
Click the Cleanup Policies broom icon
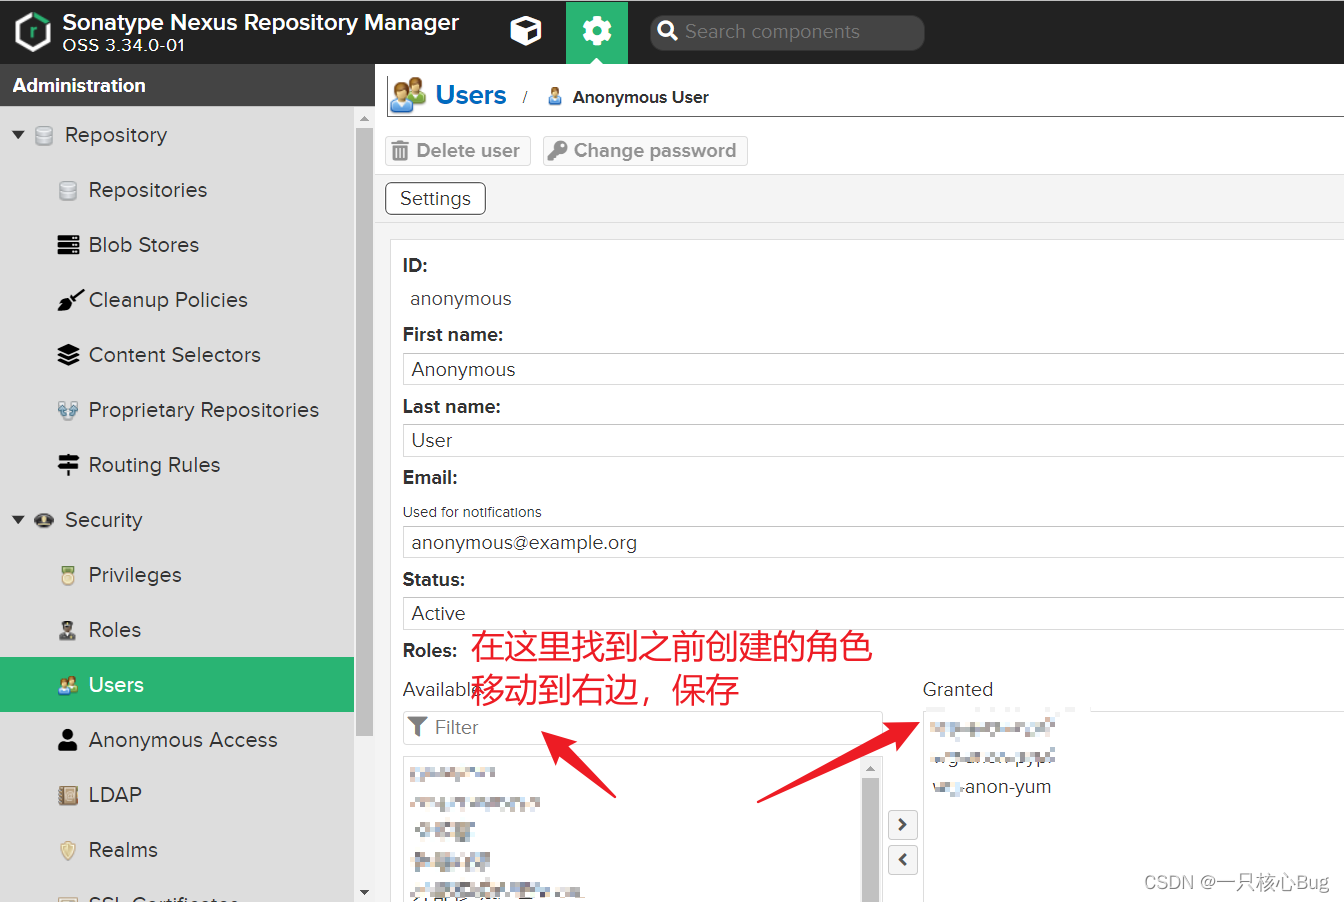coord(69,300)
